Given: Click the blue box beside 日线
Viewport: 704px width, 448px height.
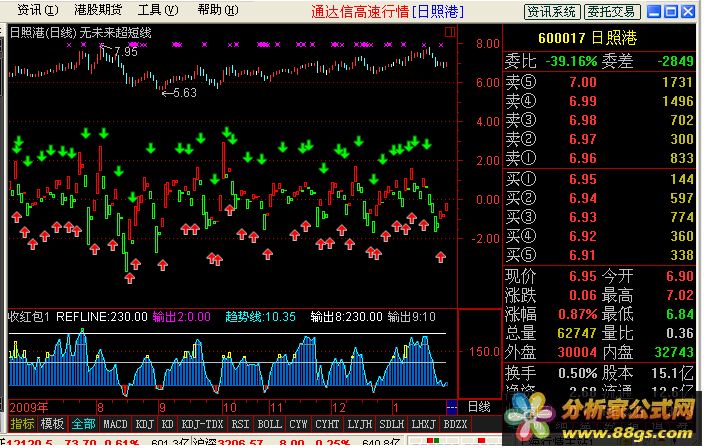Looking at the screenshot, I should (452, 407).
